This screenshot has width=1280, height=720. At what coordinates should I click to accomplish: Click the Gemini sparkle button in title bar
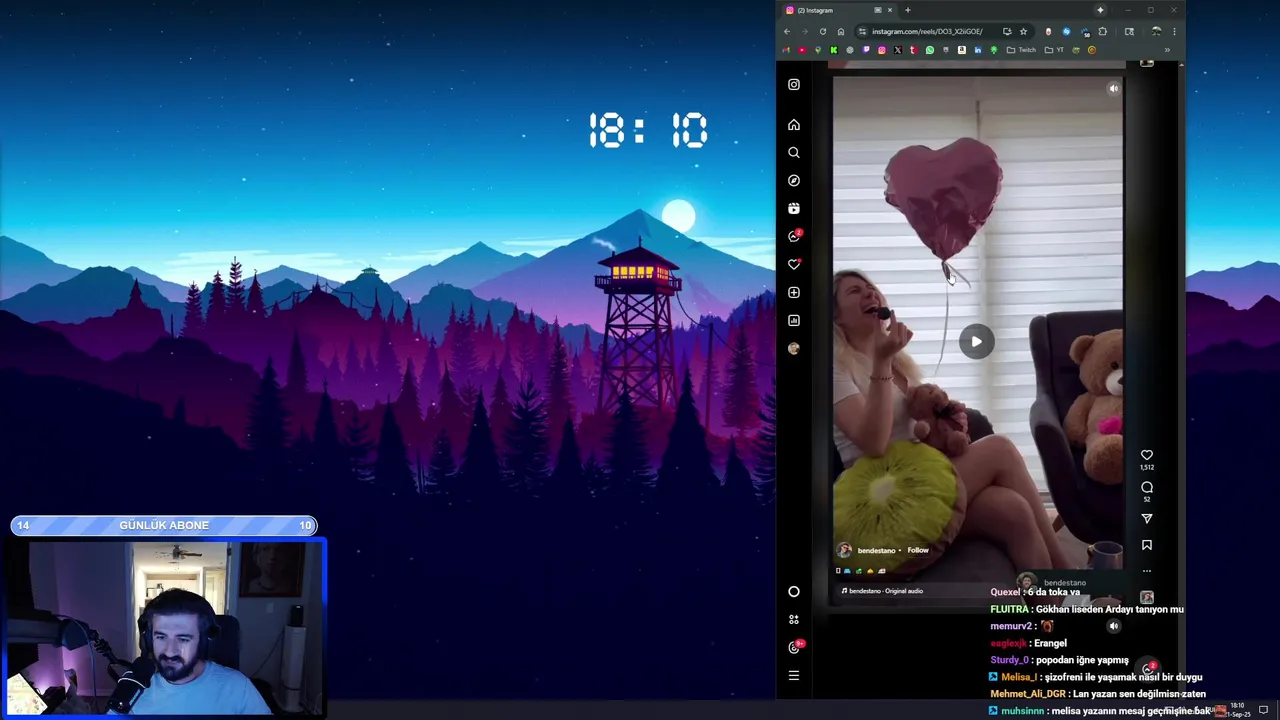[1100, 10]
